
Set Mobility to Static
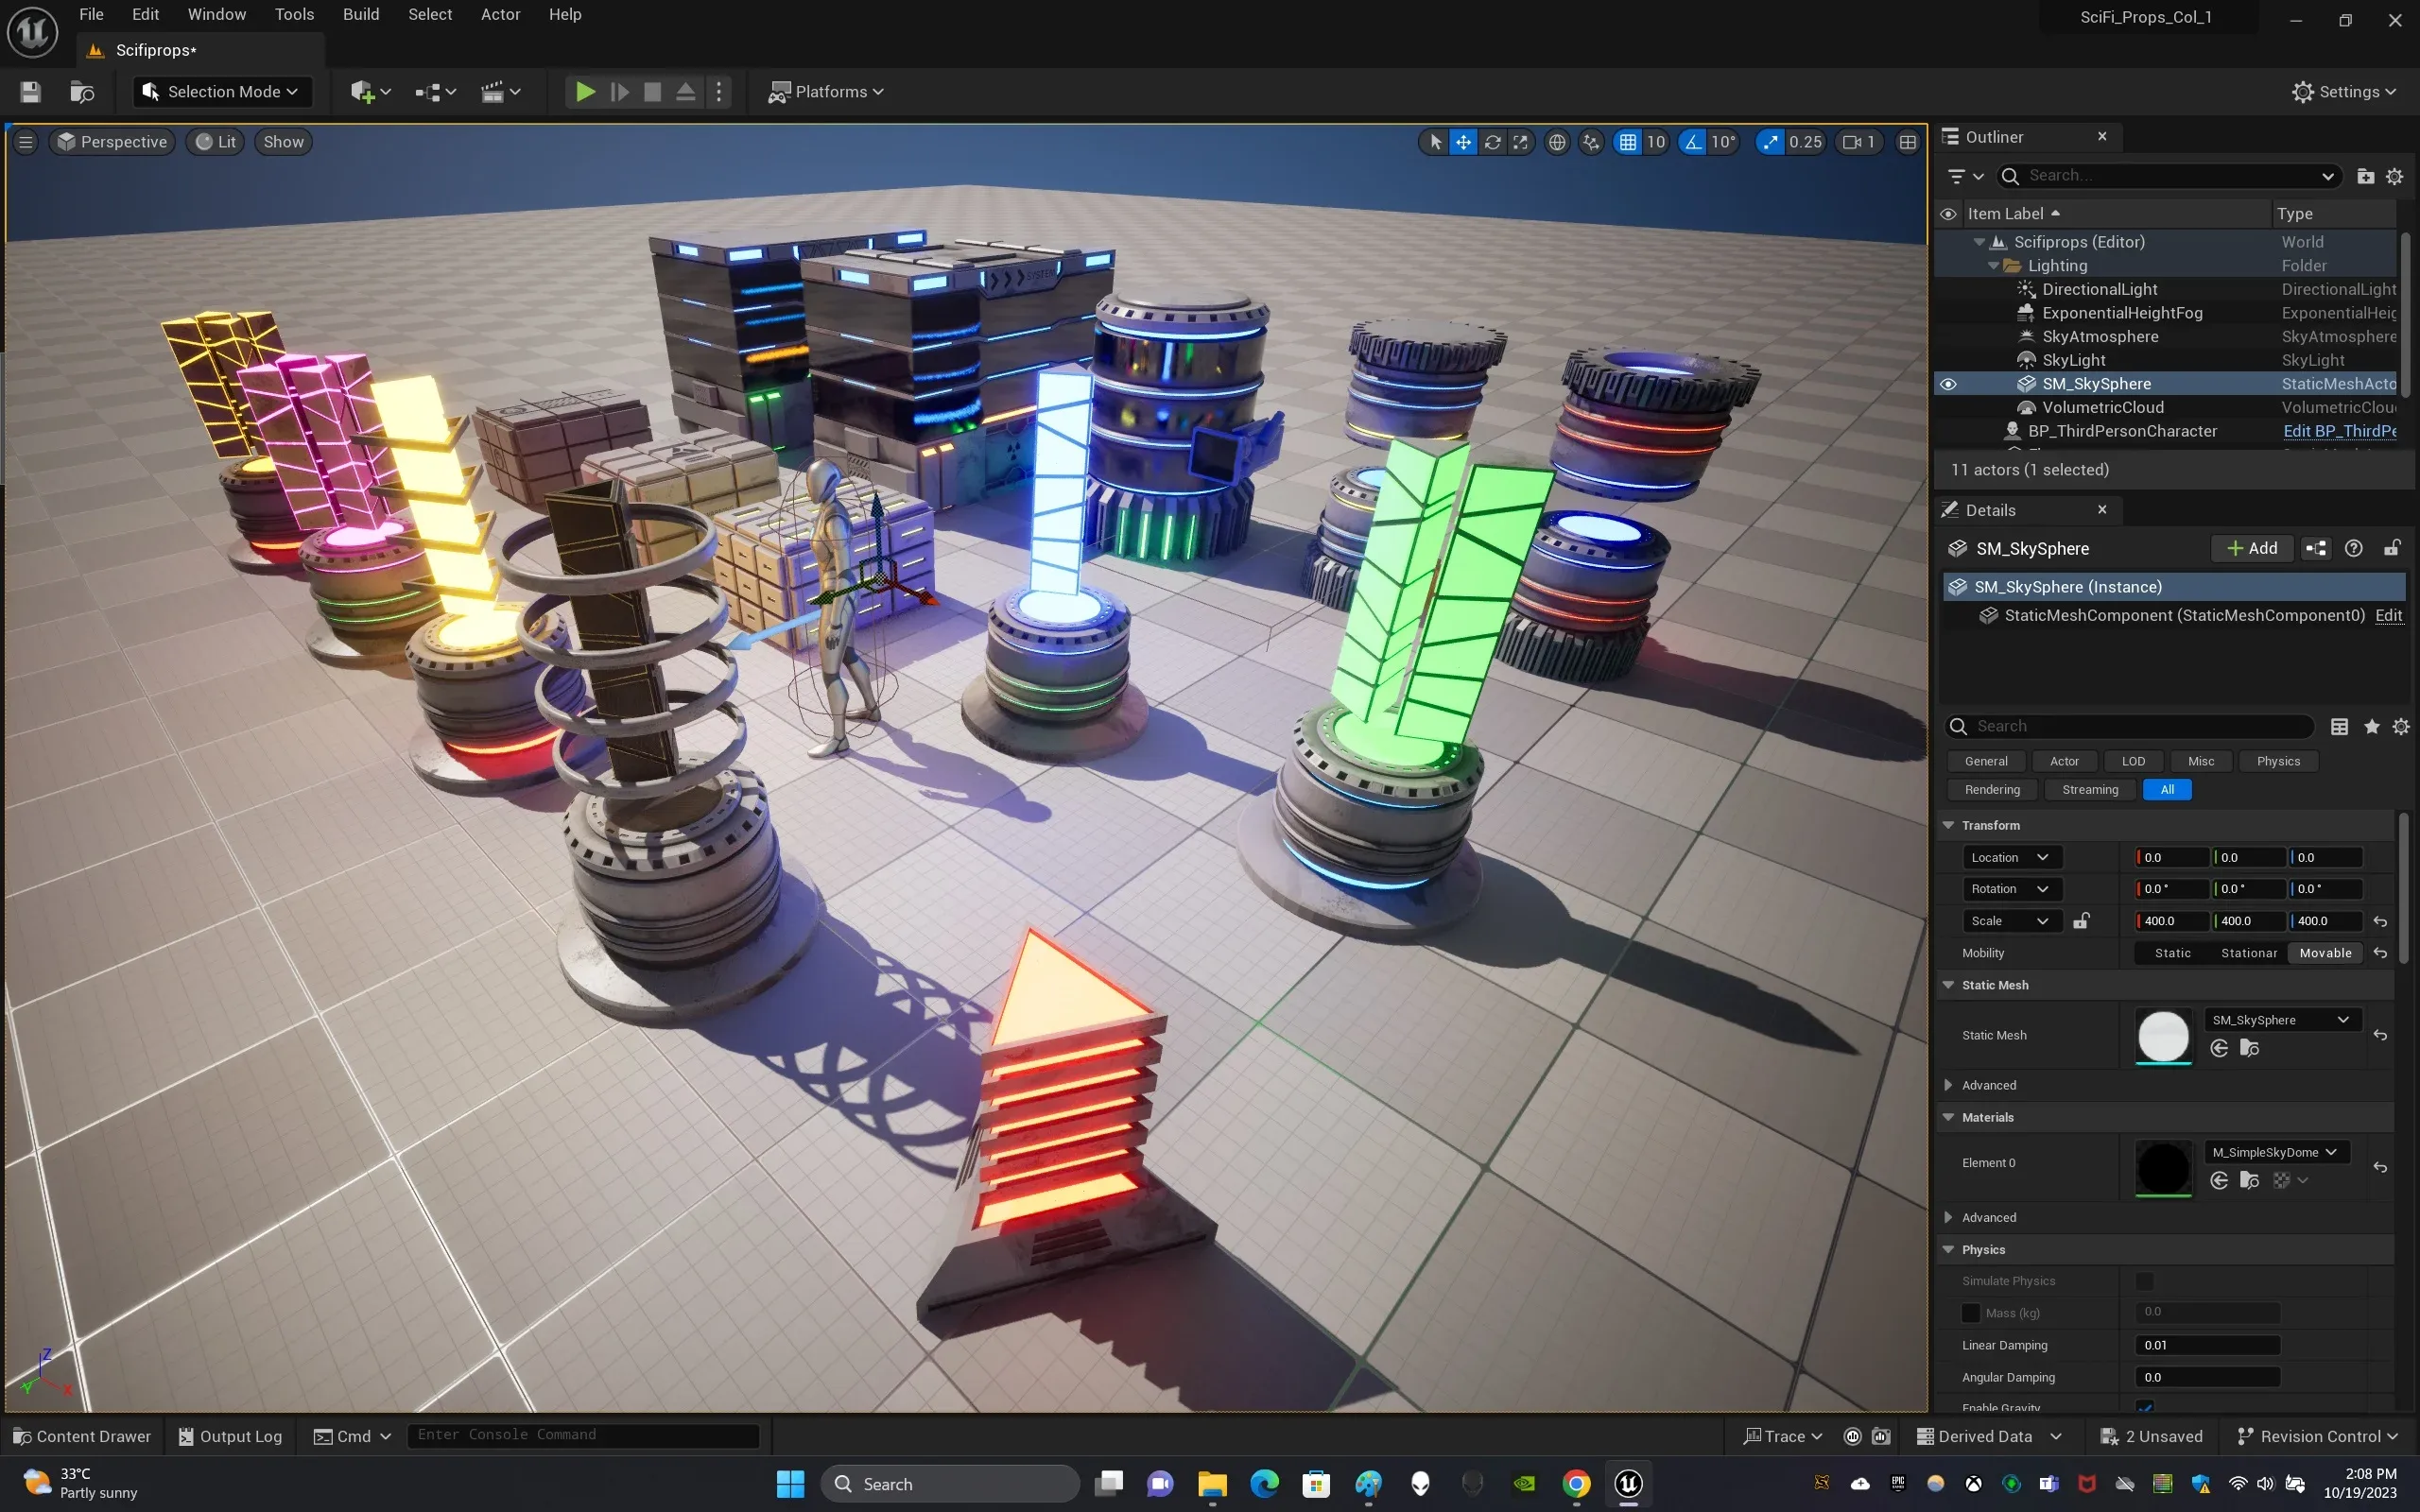click(2172, 953)
